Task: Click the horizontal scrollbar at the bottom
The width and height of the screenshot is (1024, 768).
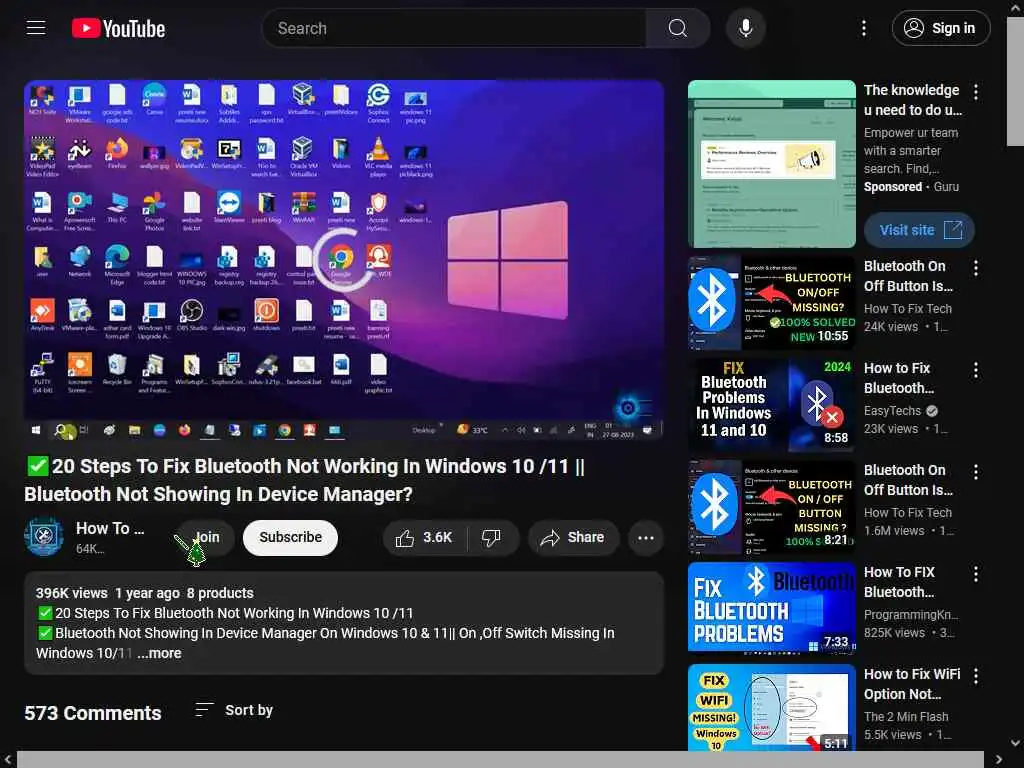Action: tap(500, 760)
